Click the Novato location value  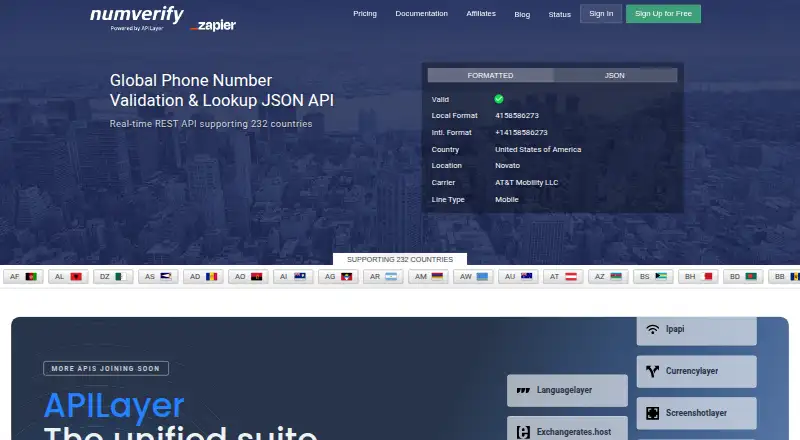(508, 165)
